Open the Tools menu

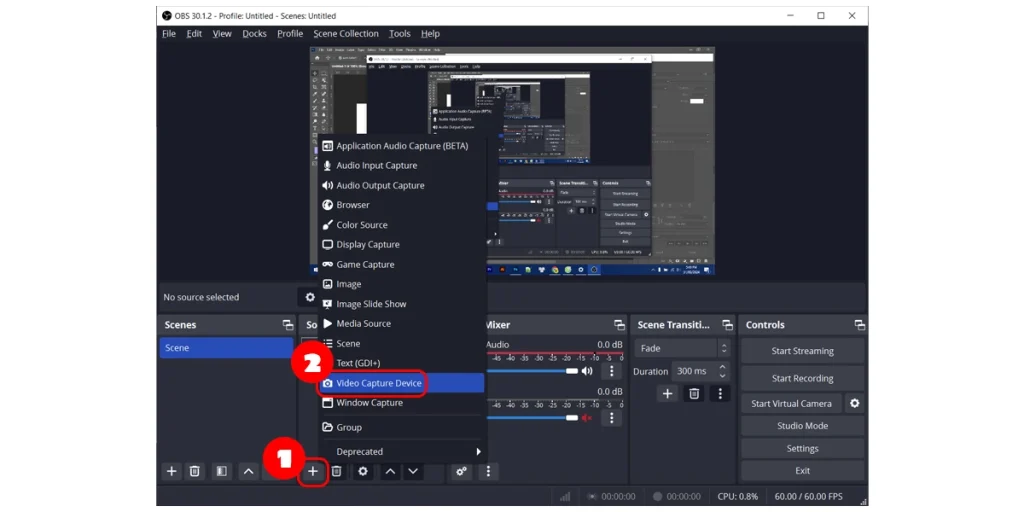tap(400, 33)
